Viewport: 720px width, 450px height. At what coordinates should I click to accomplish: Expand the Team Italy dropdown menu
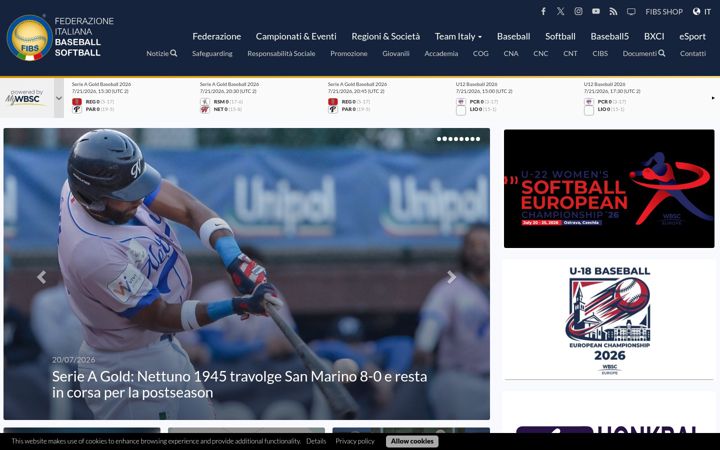(458, 36)
